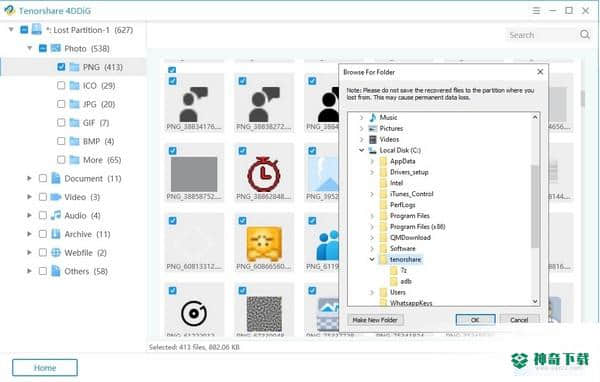Click the folder tree vertical scrollbar thumb
This screenshot has height=382, width=600.
click(x=535, y=206)
